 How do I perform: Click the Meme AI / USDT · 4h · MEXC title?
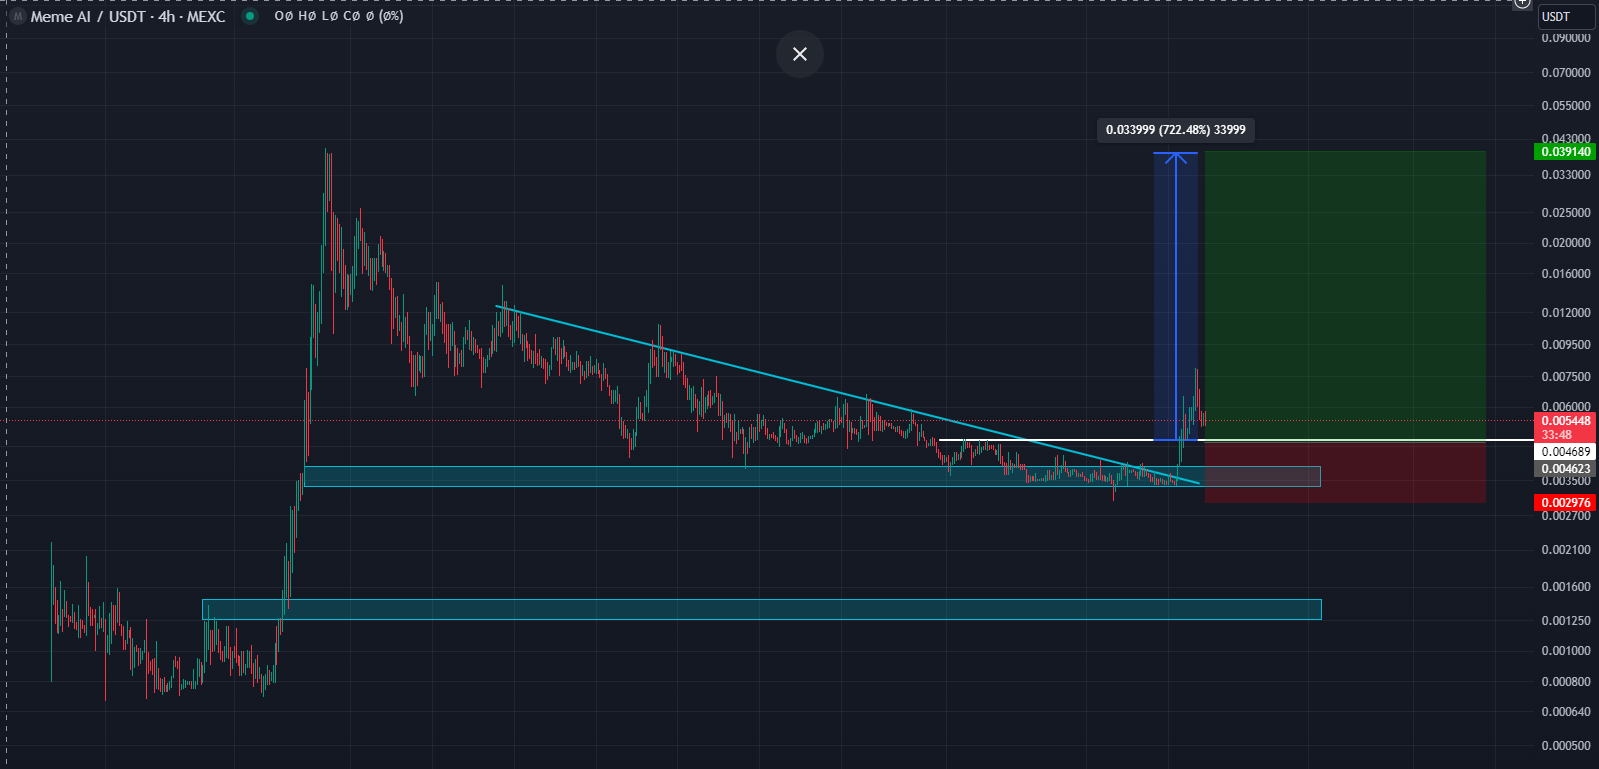128,16
